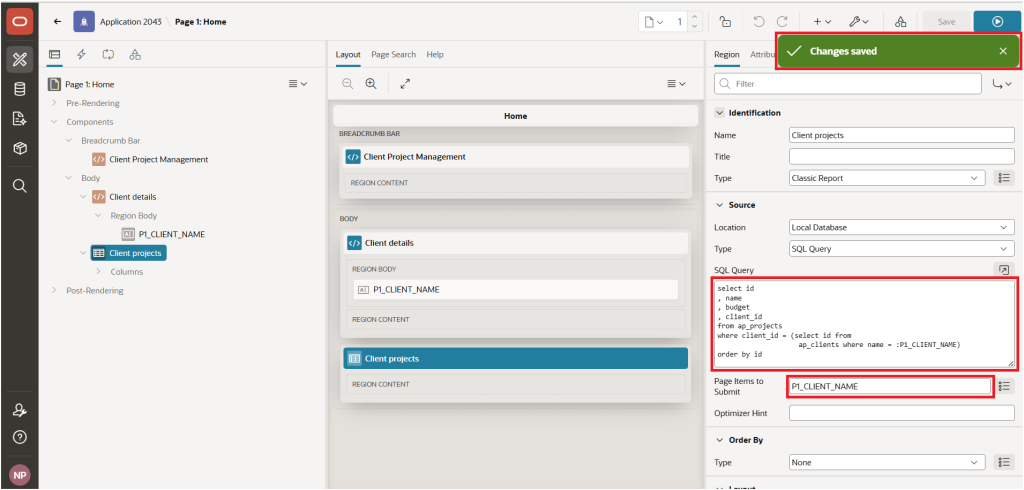Open the SQL Query code editor
This screenshot has width=1024, height=490.
coord(1004,270)
